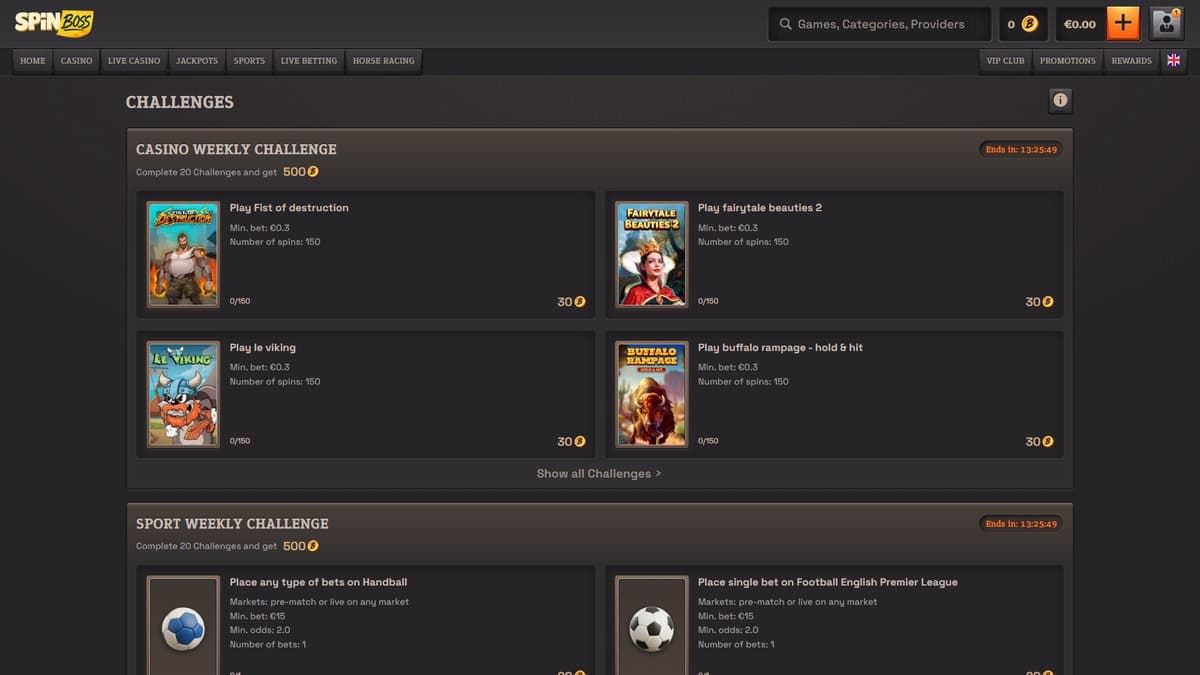Click the search magnifier icon
The width and height of the screenshot is (1200, 675).
click(x=785, y=24)
